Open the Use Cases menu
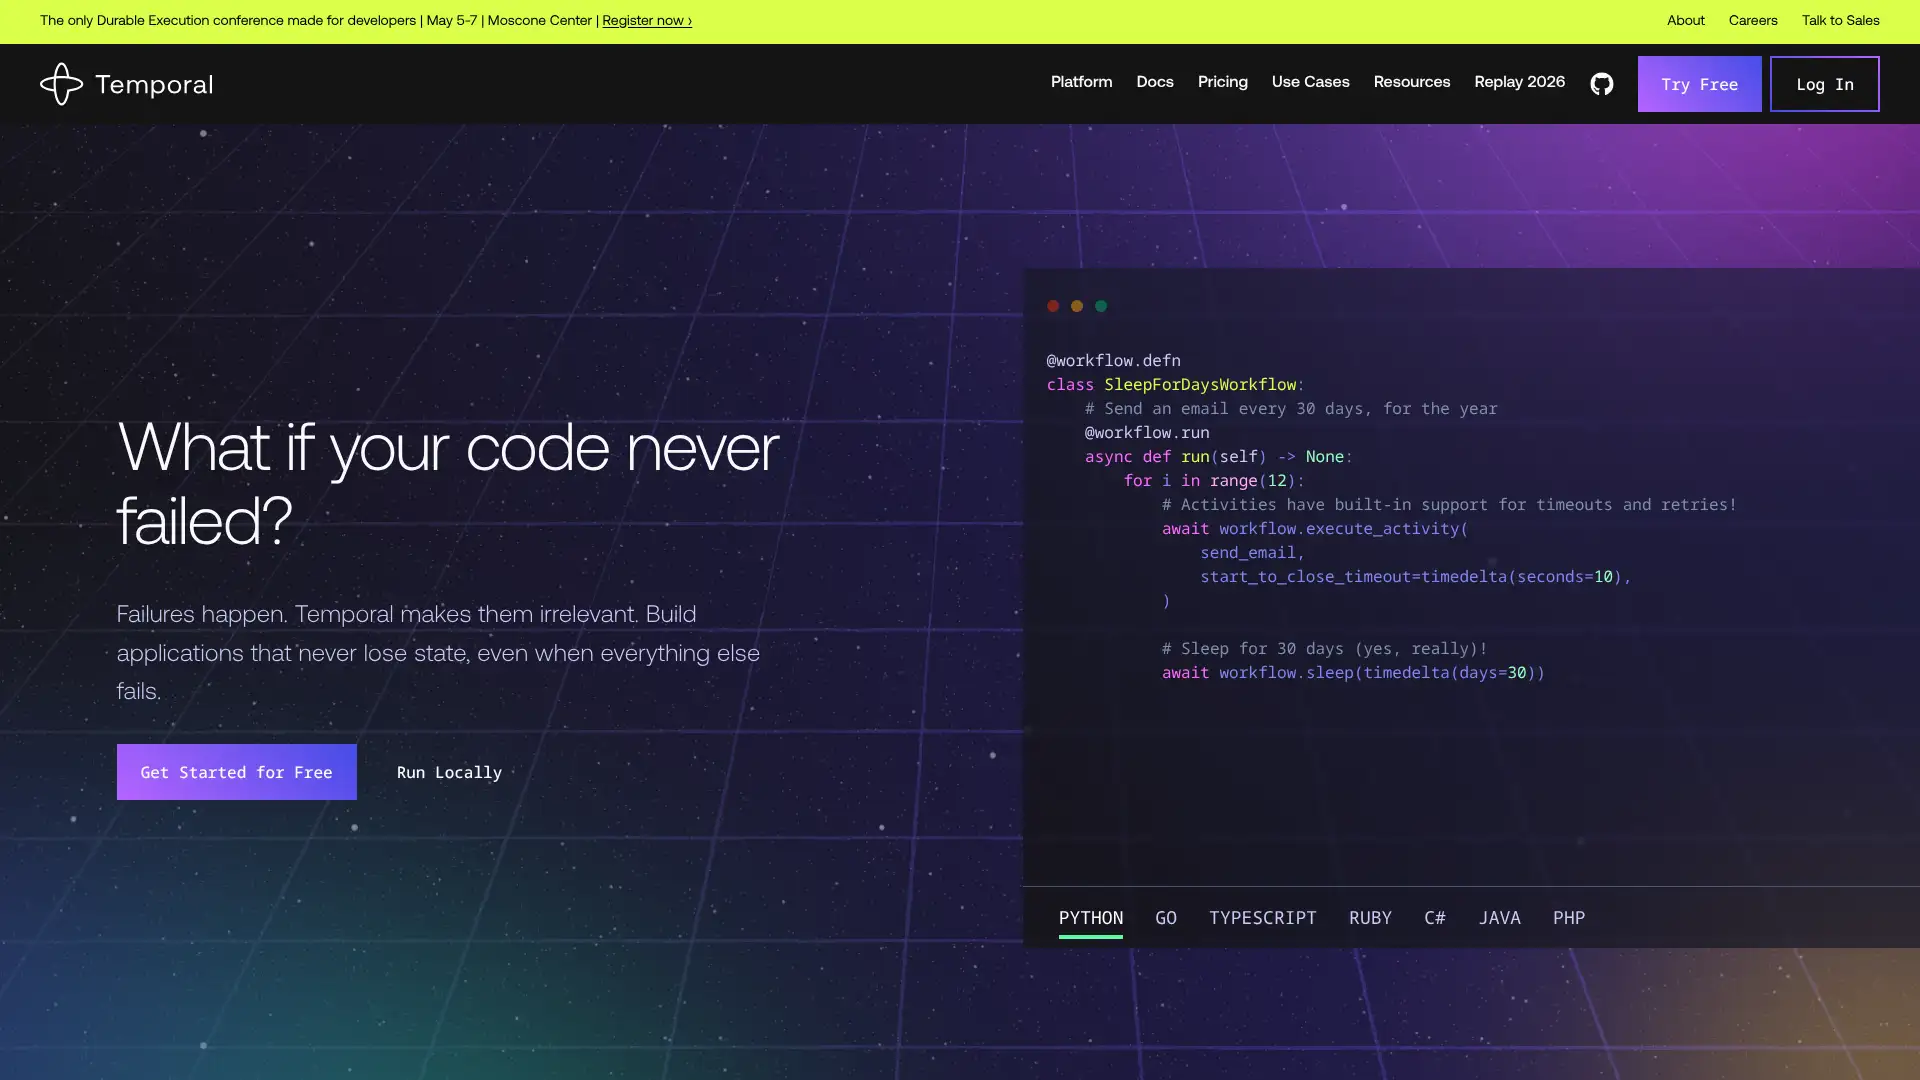The height and width of the screenshot is (1080, 1920). 1310,82
